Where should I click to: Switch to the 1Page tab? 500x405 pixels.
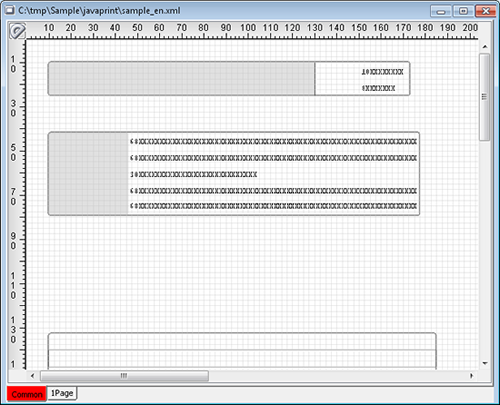pos(62,393)
